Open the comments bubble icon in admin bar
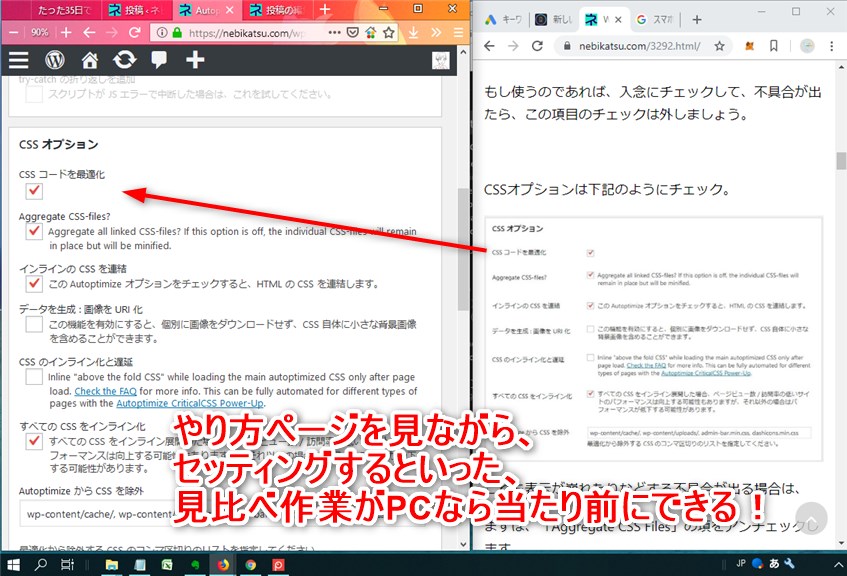 pyautogui.click(x=159, y=60)
